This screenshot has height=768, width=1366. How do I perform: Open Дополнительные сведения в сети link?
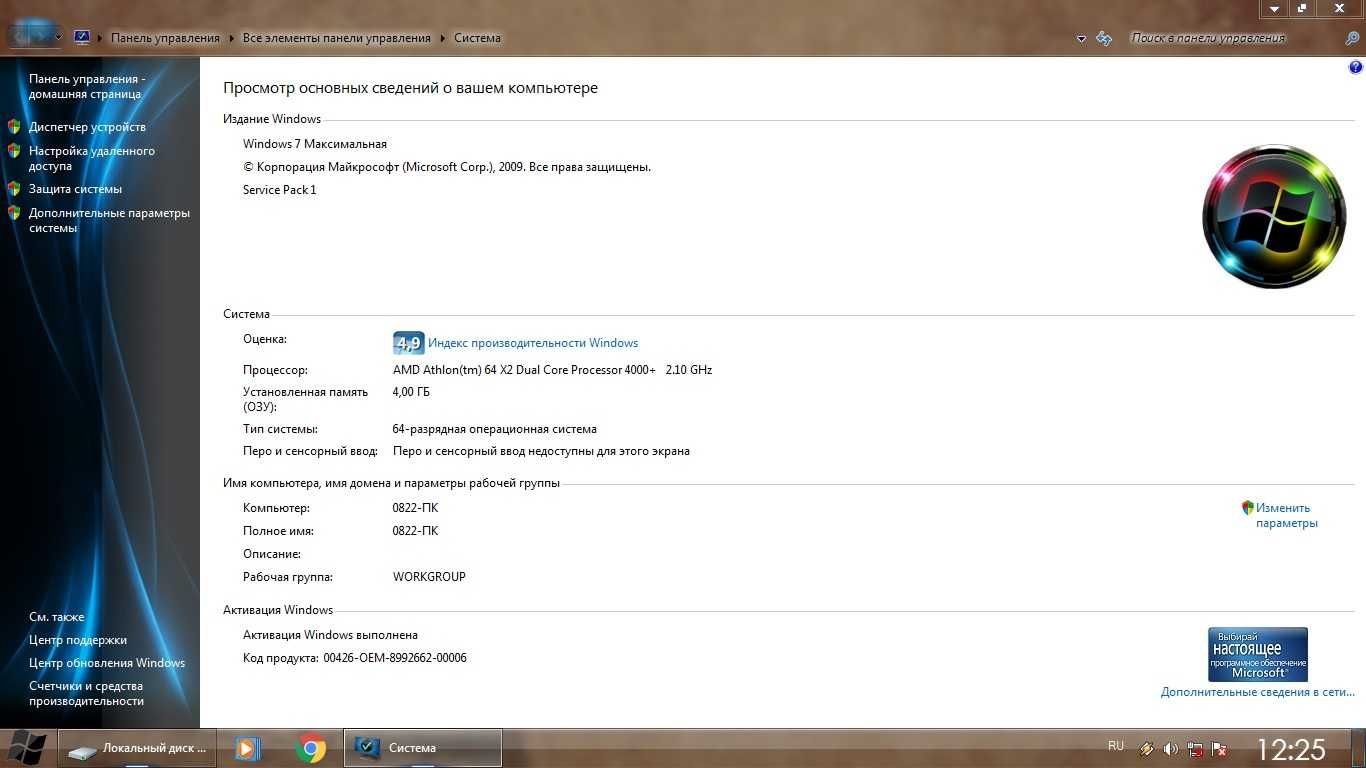click(1257, 692)
